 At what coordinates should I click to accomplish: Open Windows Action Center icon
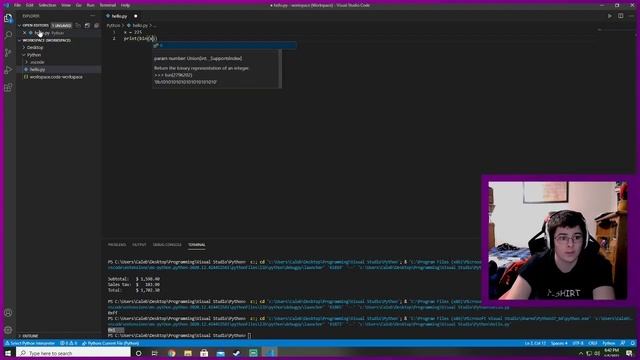tap(629, 353)
